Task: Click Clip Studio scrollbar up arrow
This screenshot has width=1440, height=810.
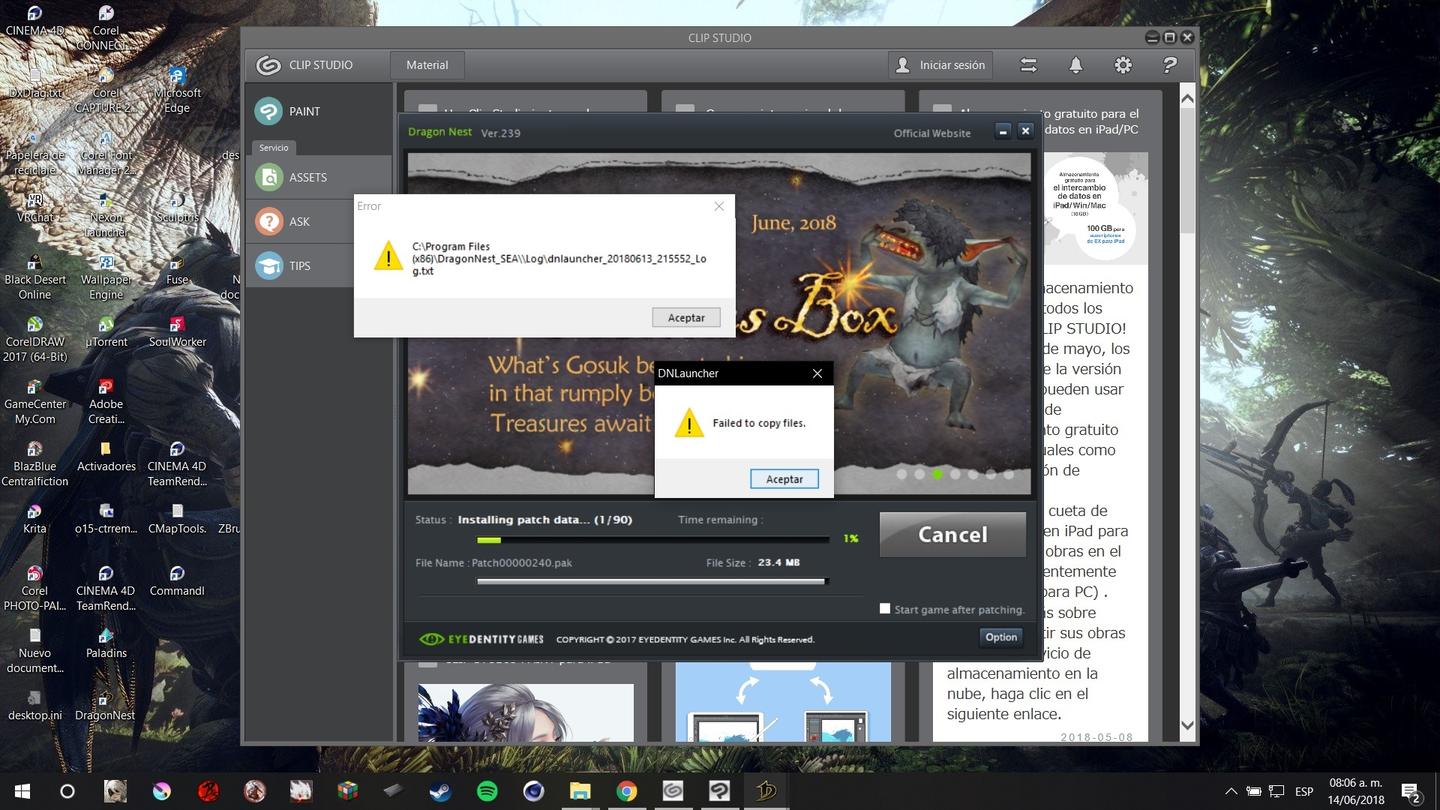Action: [1187, 98]
